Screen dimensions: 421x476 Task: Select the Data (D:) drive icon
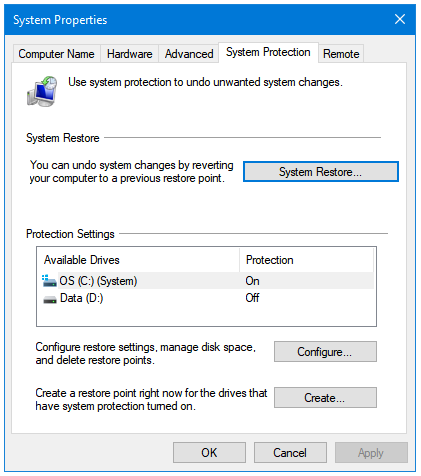50,299
